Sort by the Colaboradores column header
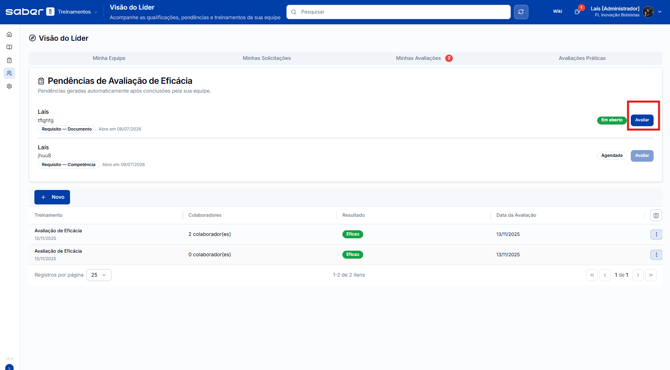The image size is (670, 370). (205, 215)
